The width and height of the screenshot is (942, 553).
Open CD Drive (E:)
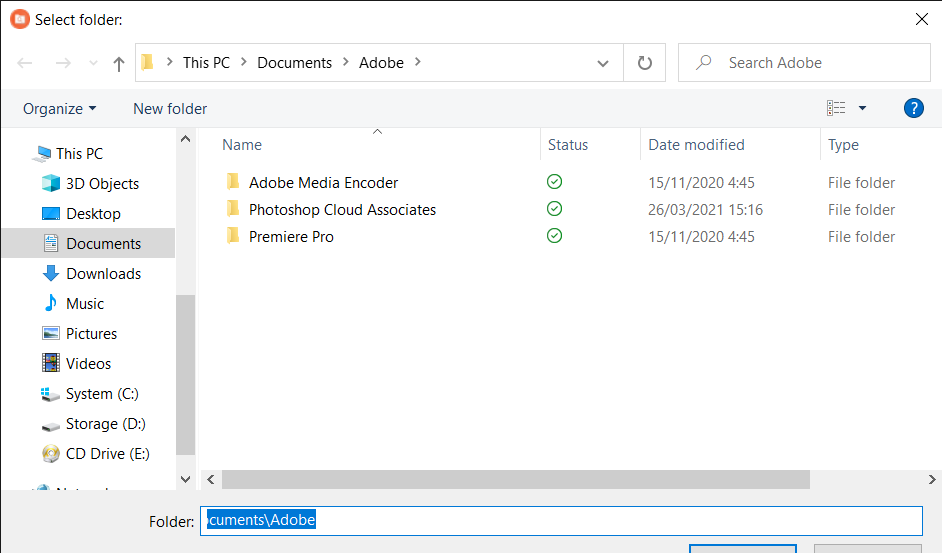pos(108,454)
